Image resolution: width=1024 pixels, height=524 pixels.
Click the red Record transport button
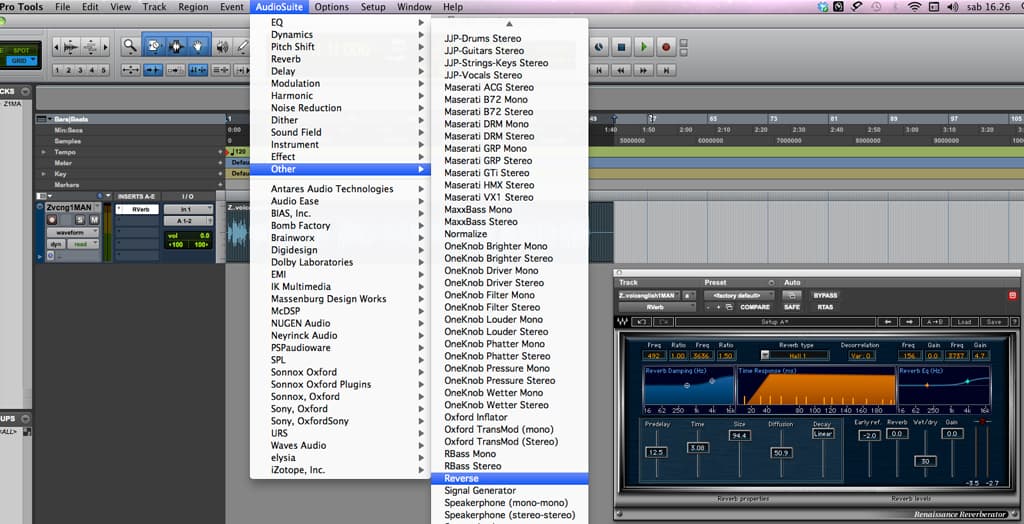(666, 47)
